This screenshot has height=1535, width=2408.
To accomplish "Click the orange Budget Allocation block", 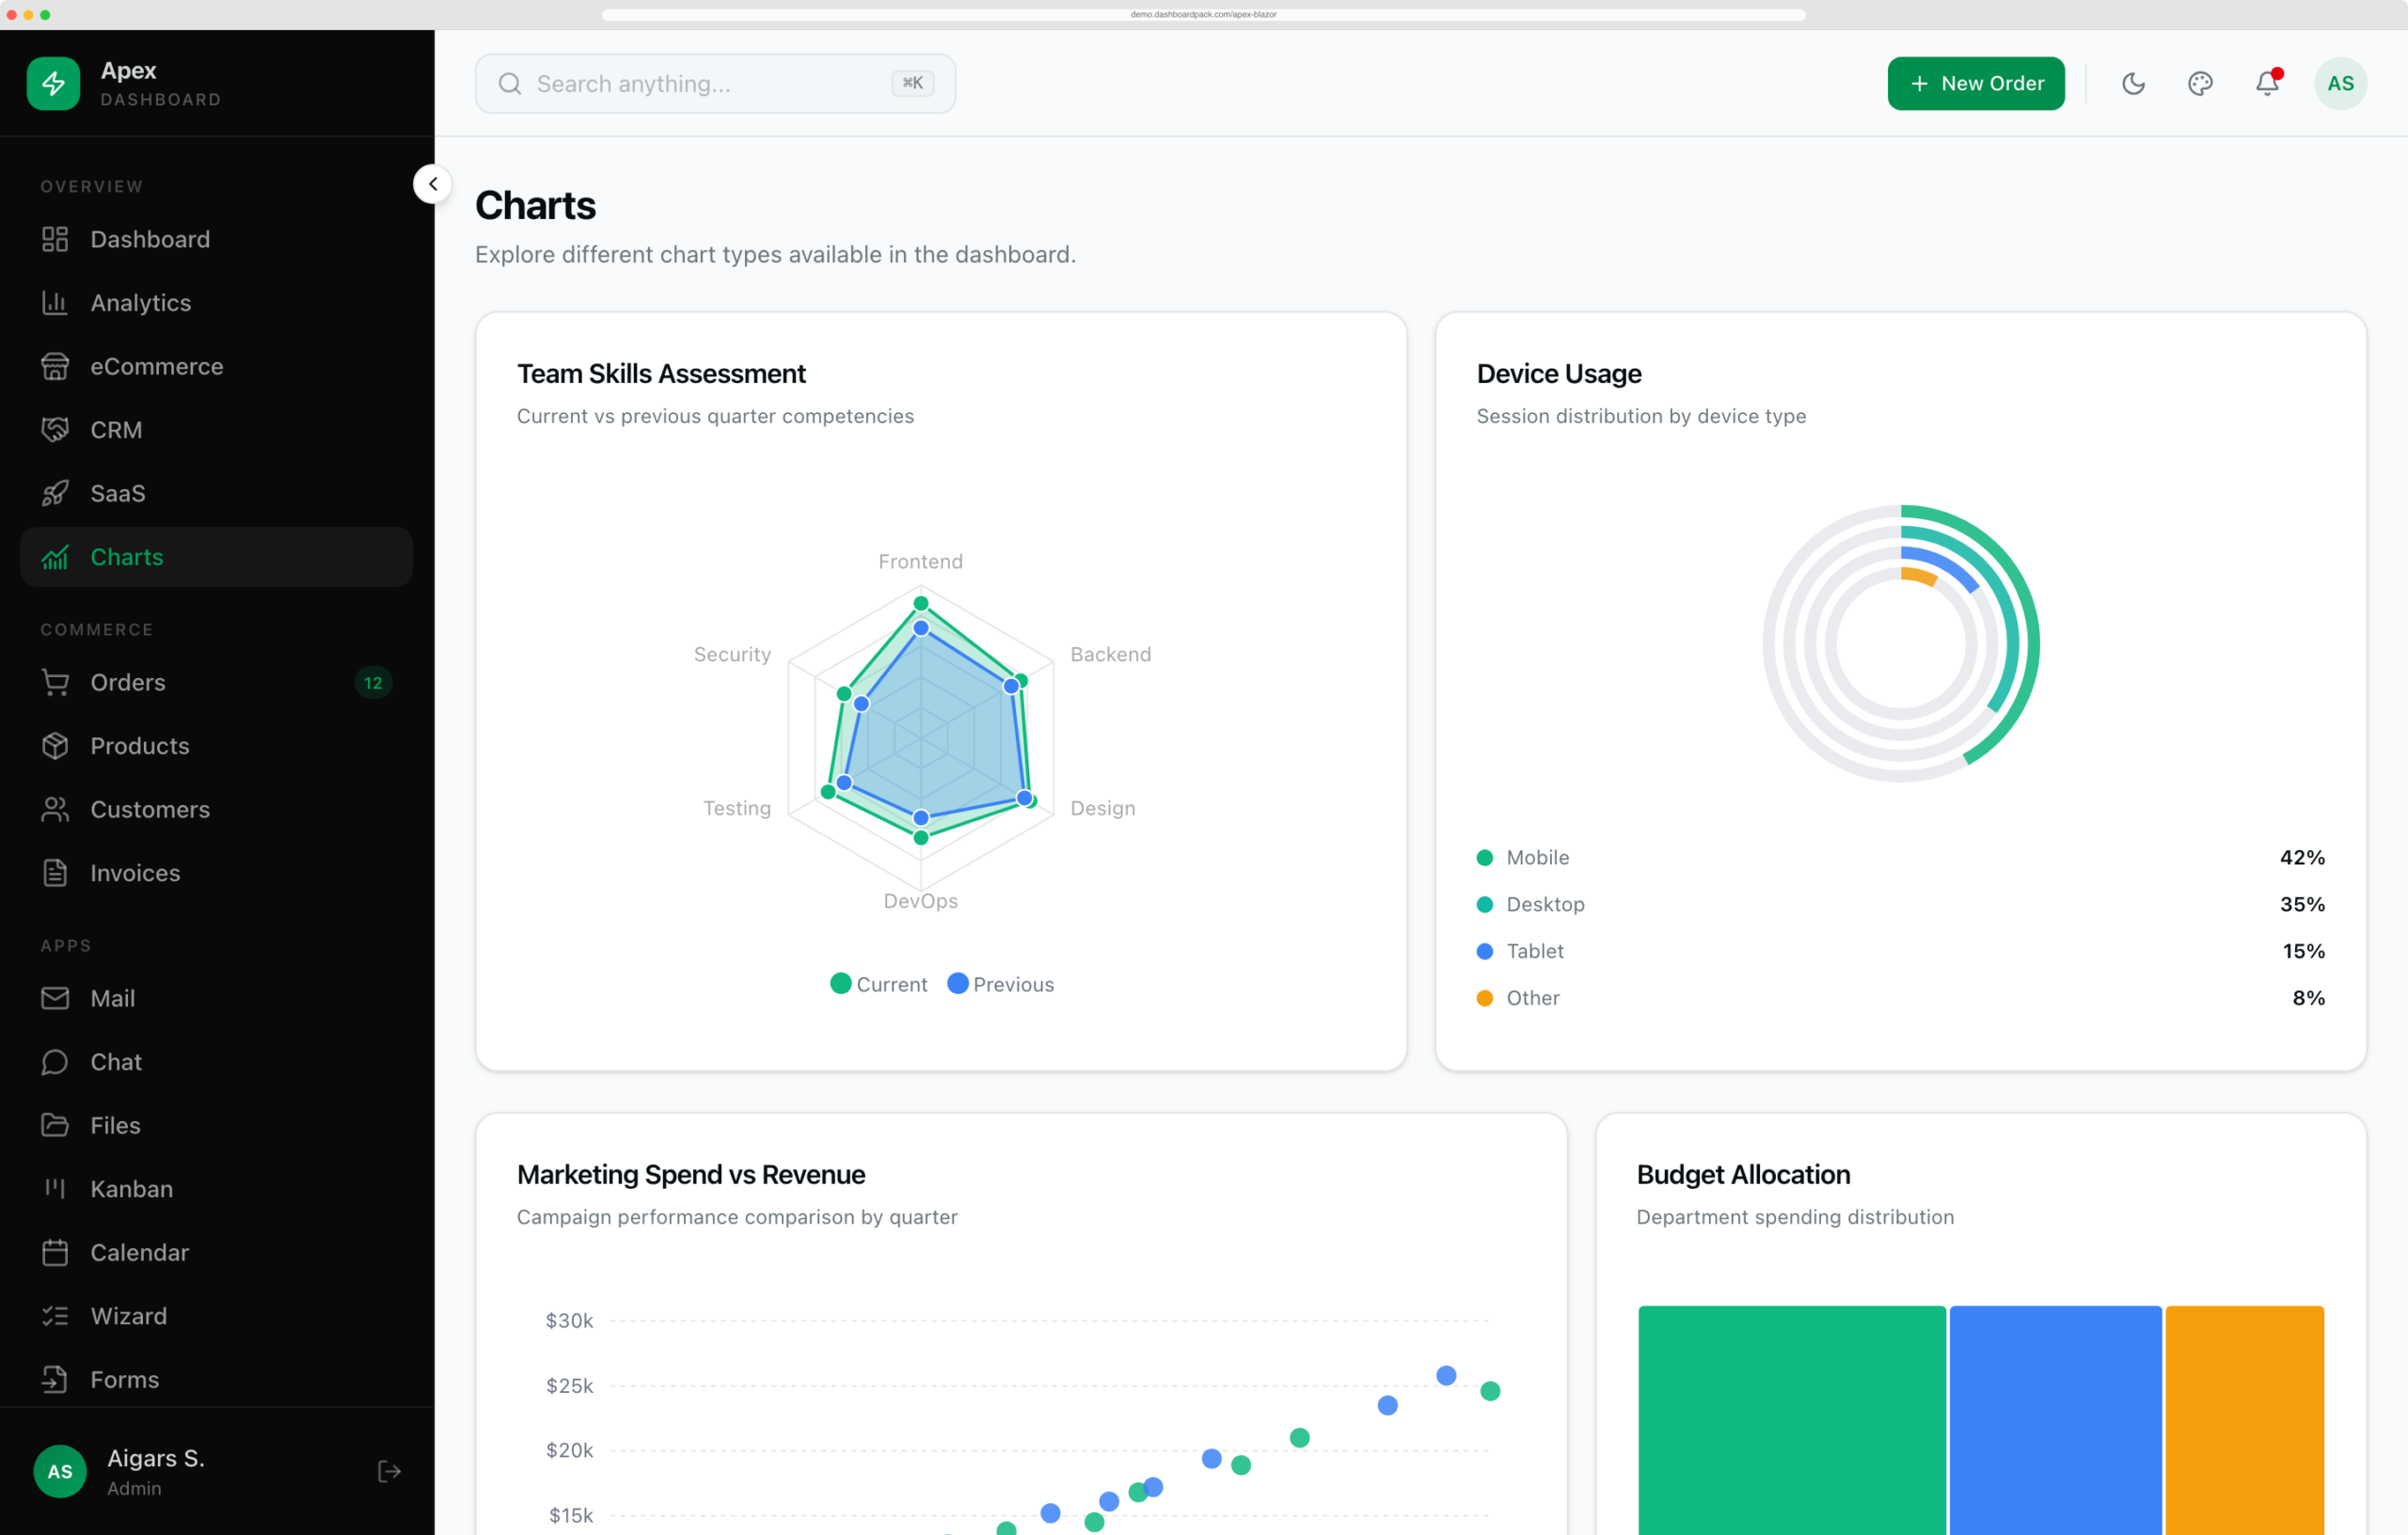I will [2244, 1420].
